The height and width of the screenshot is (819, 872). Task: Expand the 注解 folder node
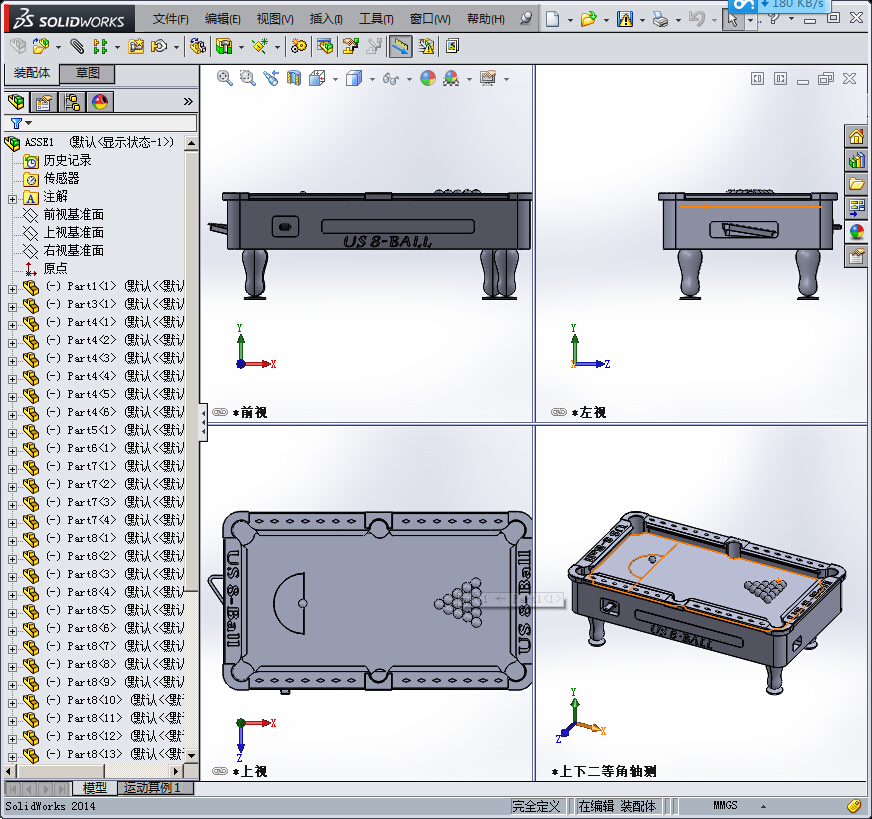coord(12,199)
